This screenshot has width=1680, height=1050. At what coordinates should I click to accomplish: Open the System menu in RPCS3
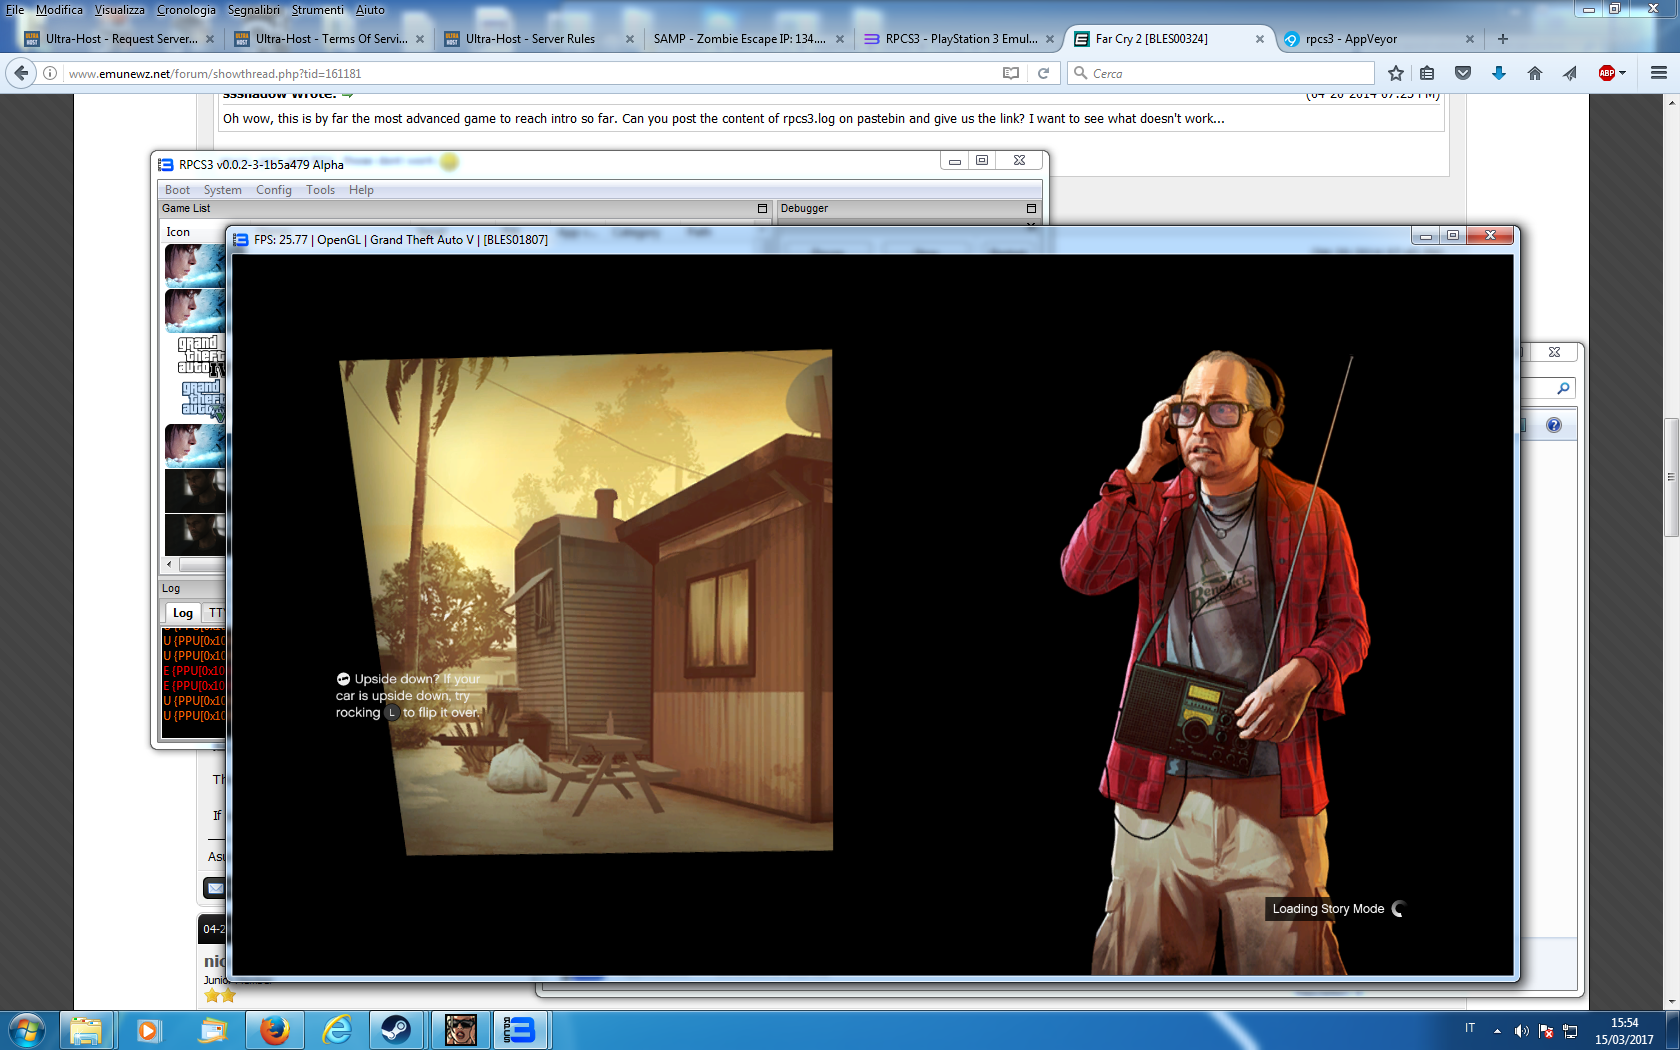(222, 190)
